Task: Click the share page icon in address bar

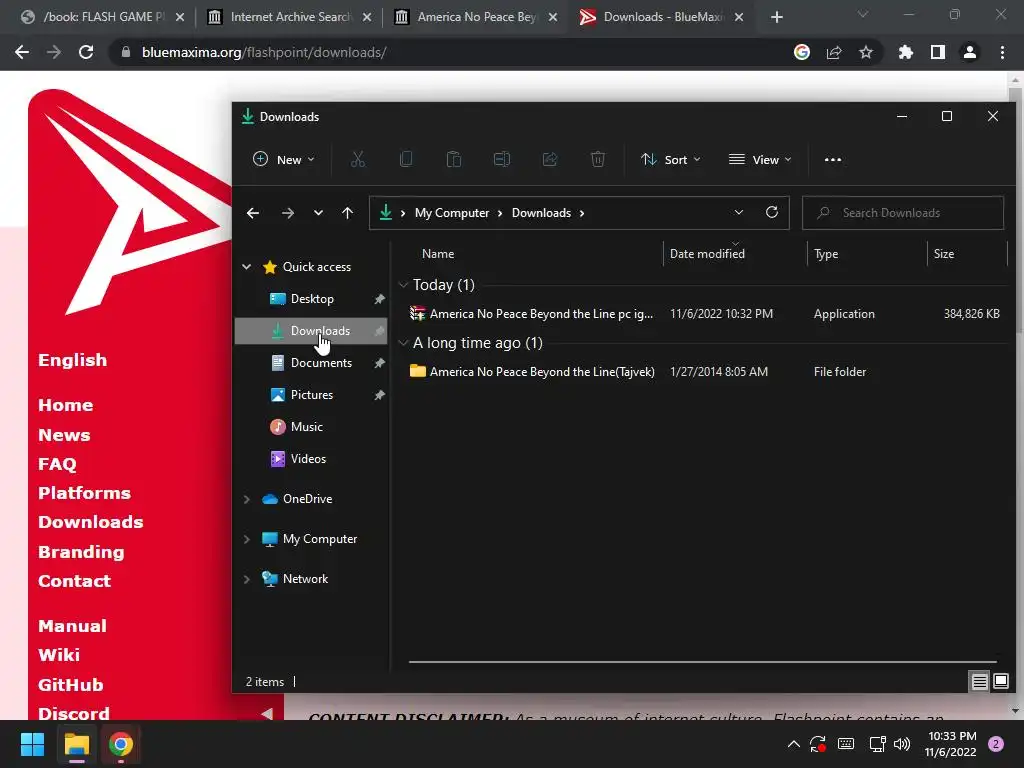Action: click(x=834, y=52)
